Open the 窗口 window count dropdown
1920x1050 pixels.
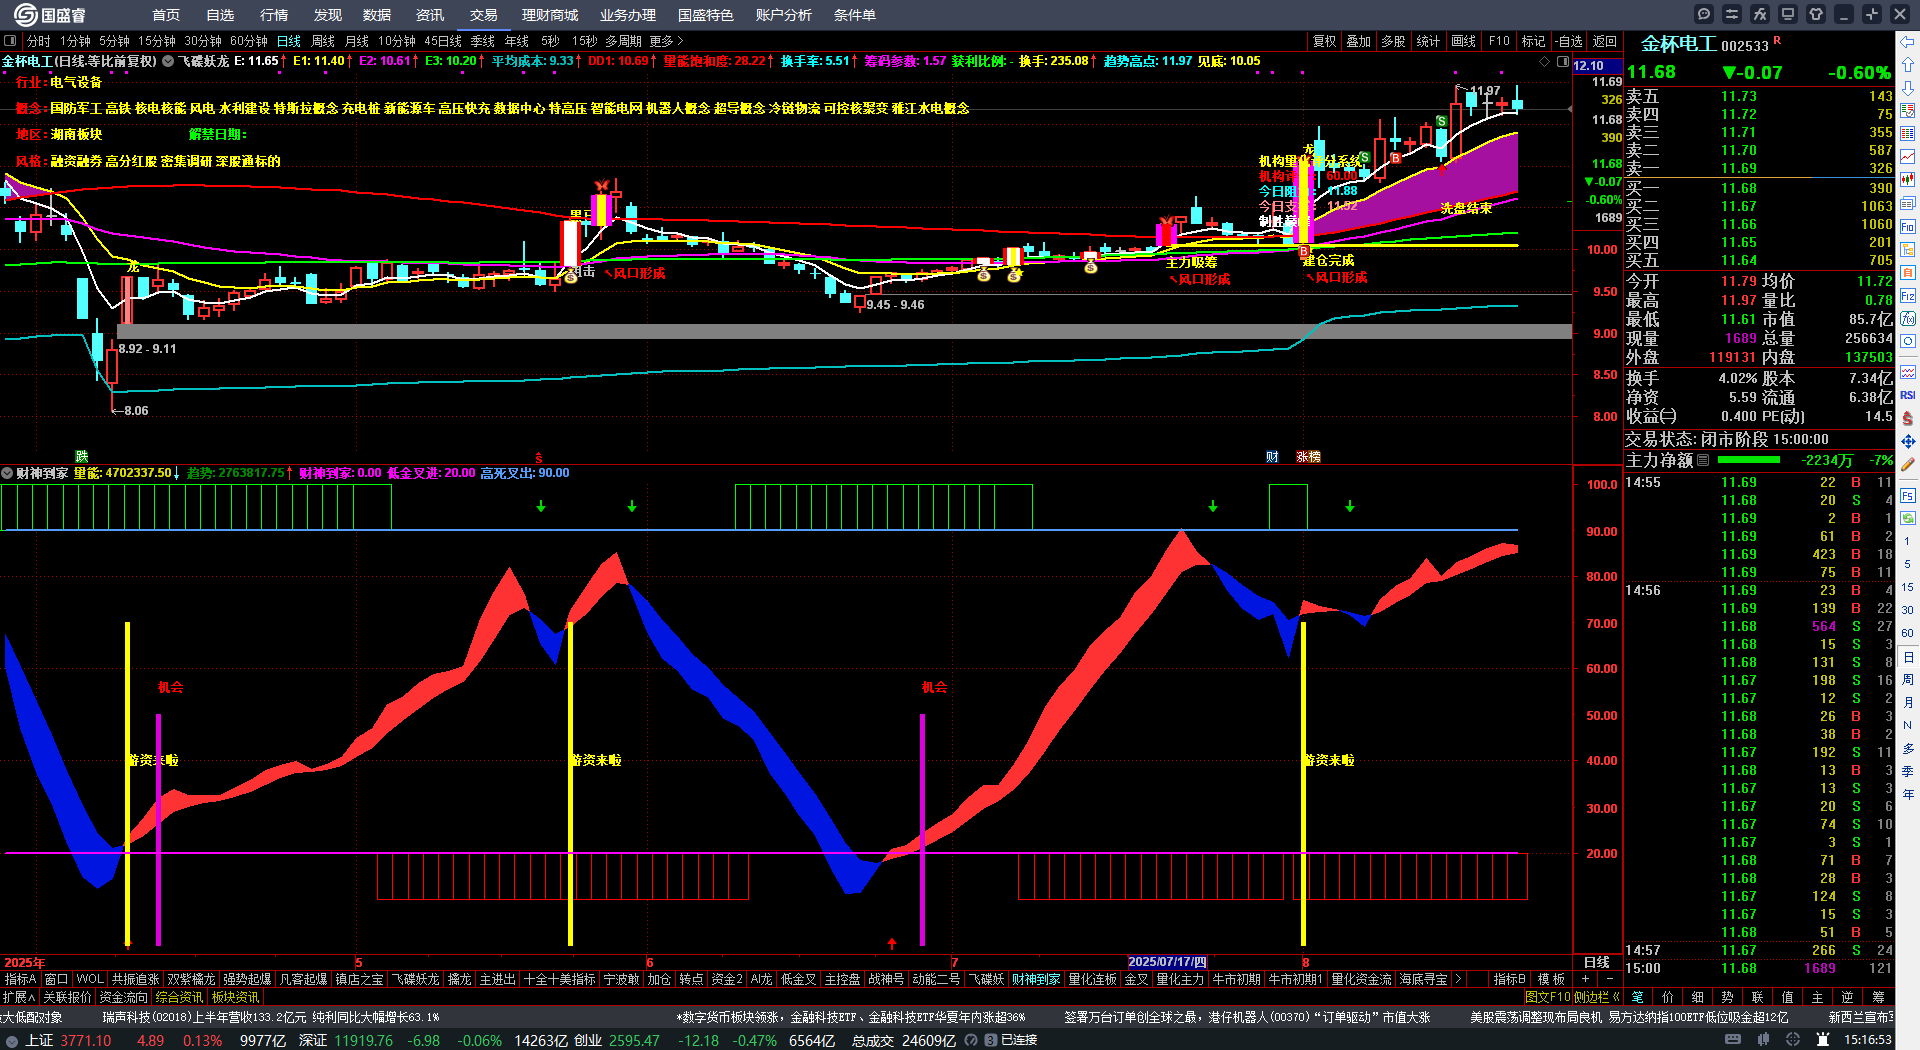pos(56,979)
